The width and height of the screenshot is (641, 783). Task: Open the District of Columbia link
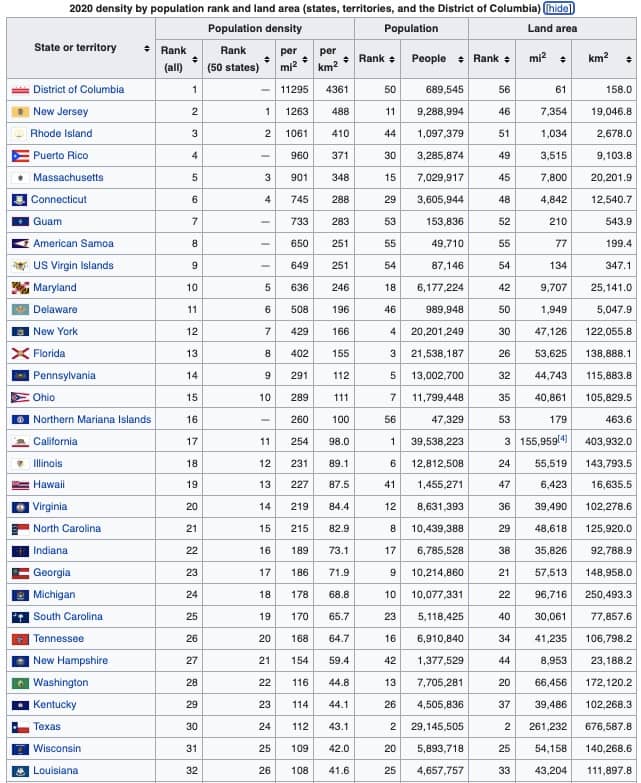pyautogui.click(x=78, y=89)
